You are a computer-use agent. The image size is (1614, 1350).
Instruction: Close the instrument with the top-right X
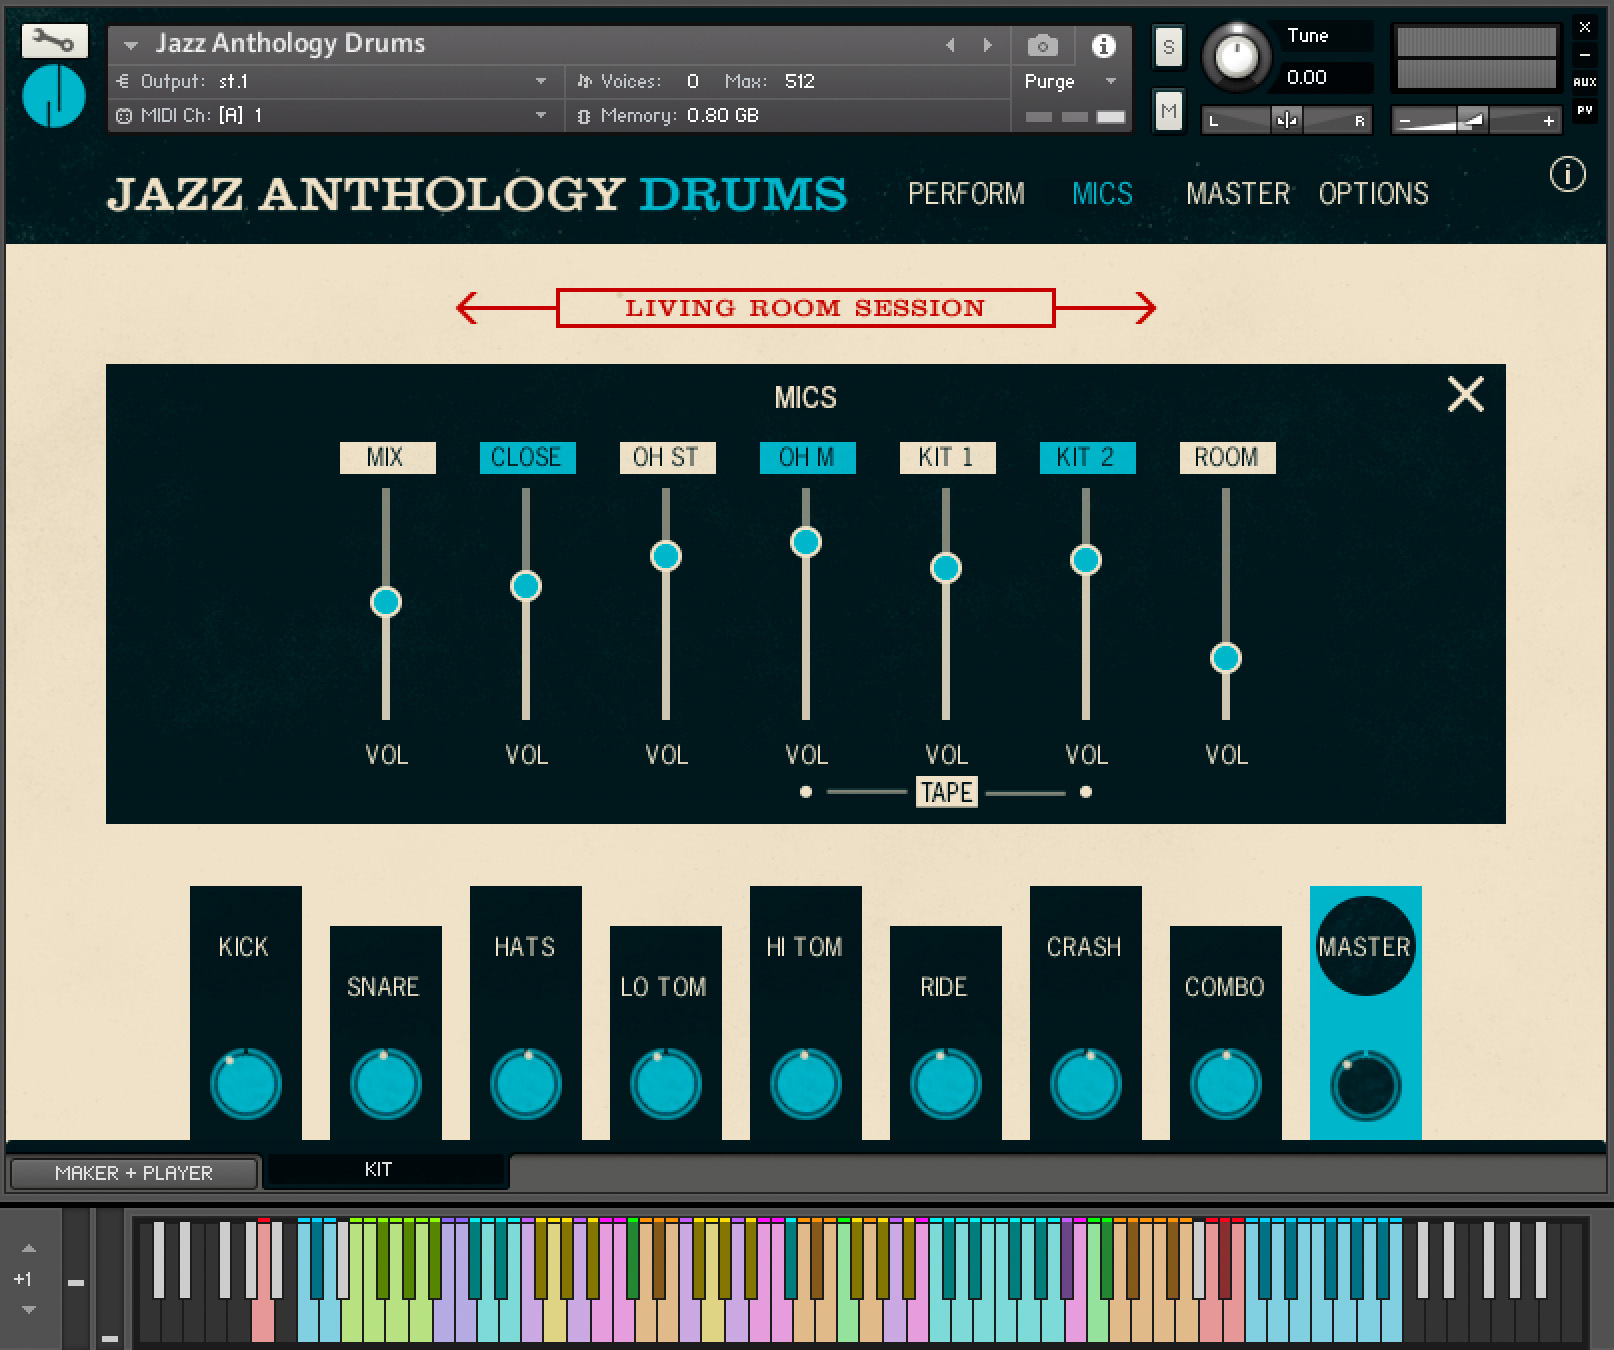(x=1585, y=27)
